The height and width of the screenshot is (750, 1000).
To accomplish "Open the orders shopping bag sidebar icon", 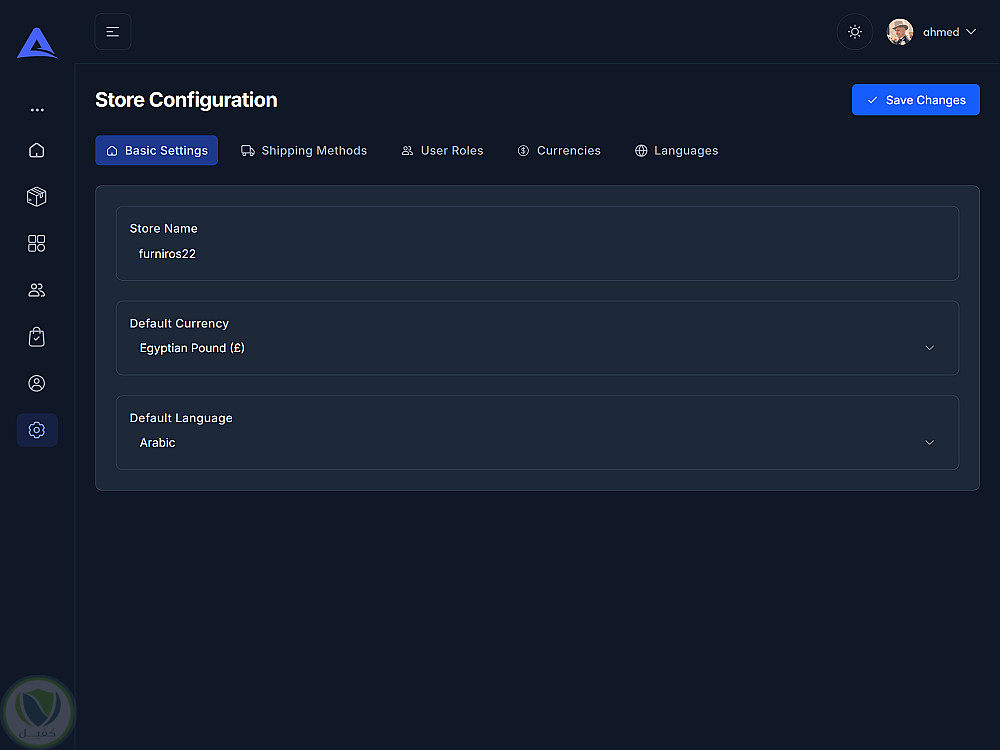I will [x=37, y=337].
